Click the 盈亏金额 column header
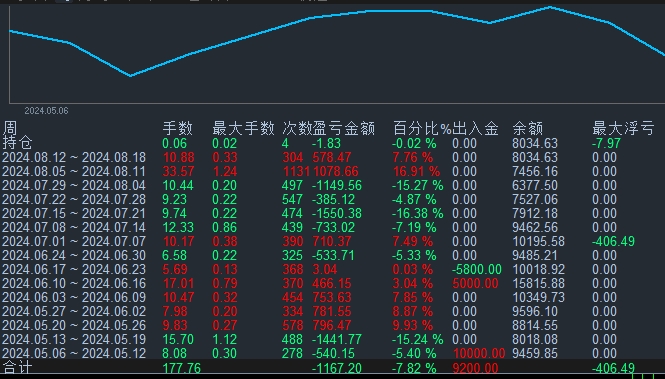 point(344,128)
